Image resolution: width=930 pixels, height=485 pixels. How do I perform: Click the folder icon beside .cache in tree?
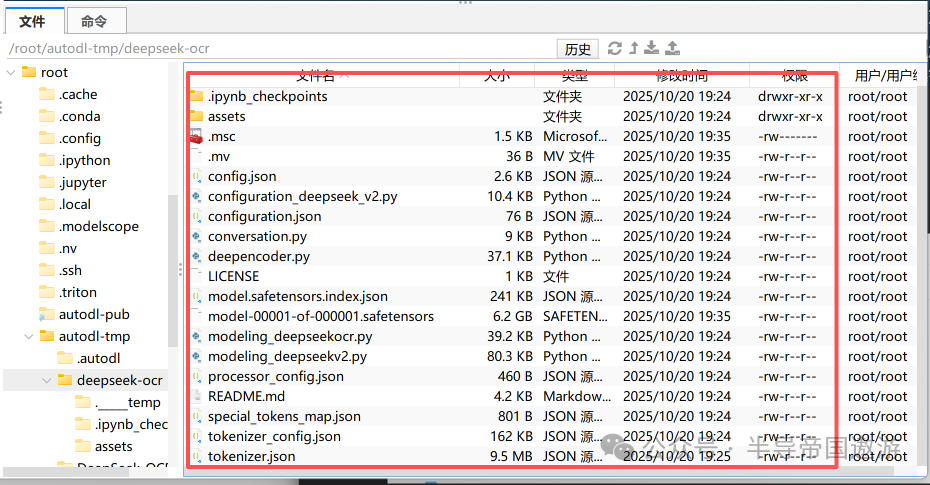tap(47, 94)
